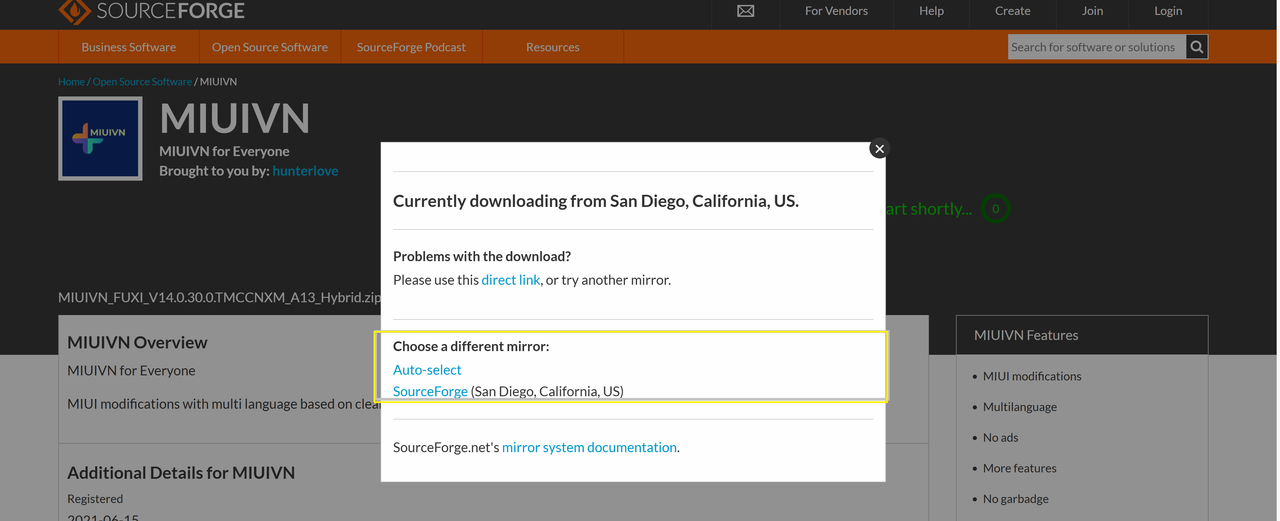Follow the Home breadcrumb link
1280x521 pixels.
coord(71,82)
